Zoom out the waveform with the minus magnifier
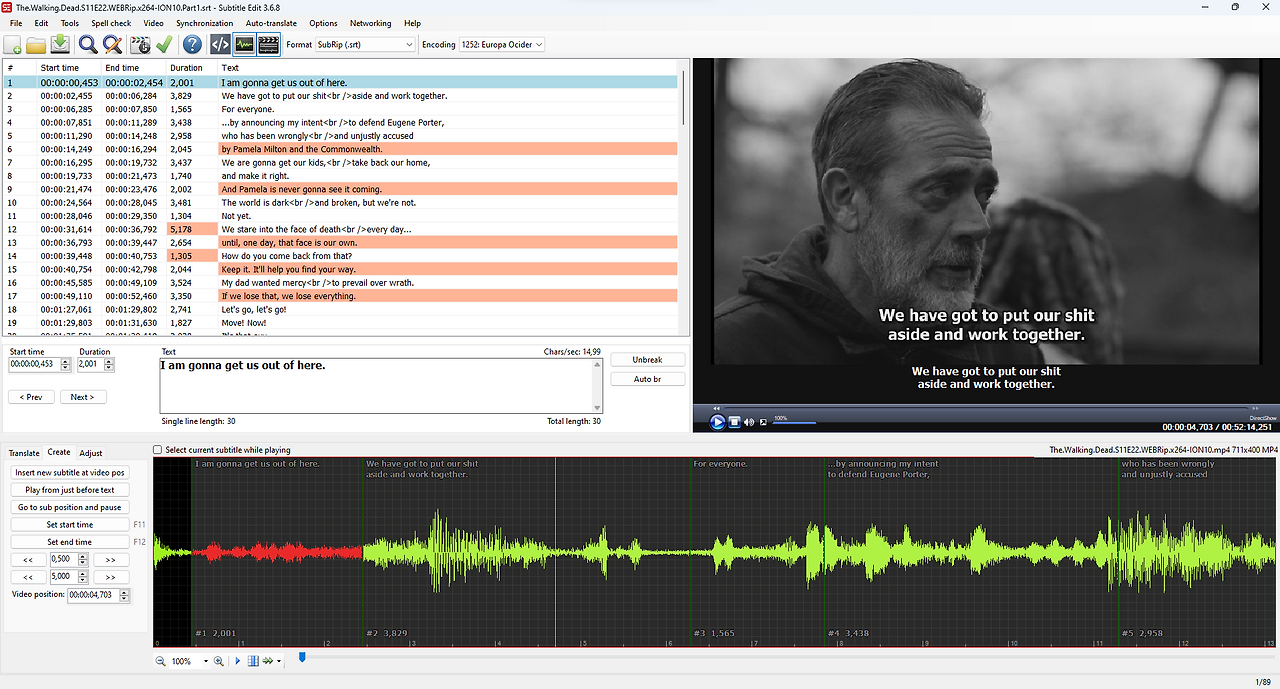Image resolution: width=1280 pixels, height=689 pixels. click(x=161, y=661)
